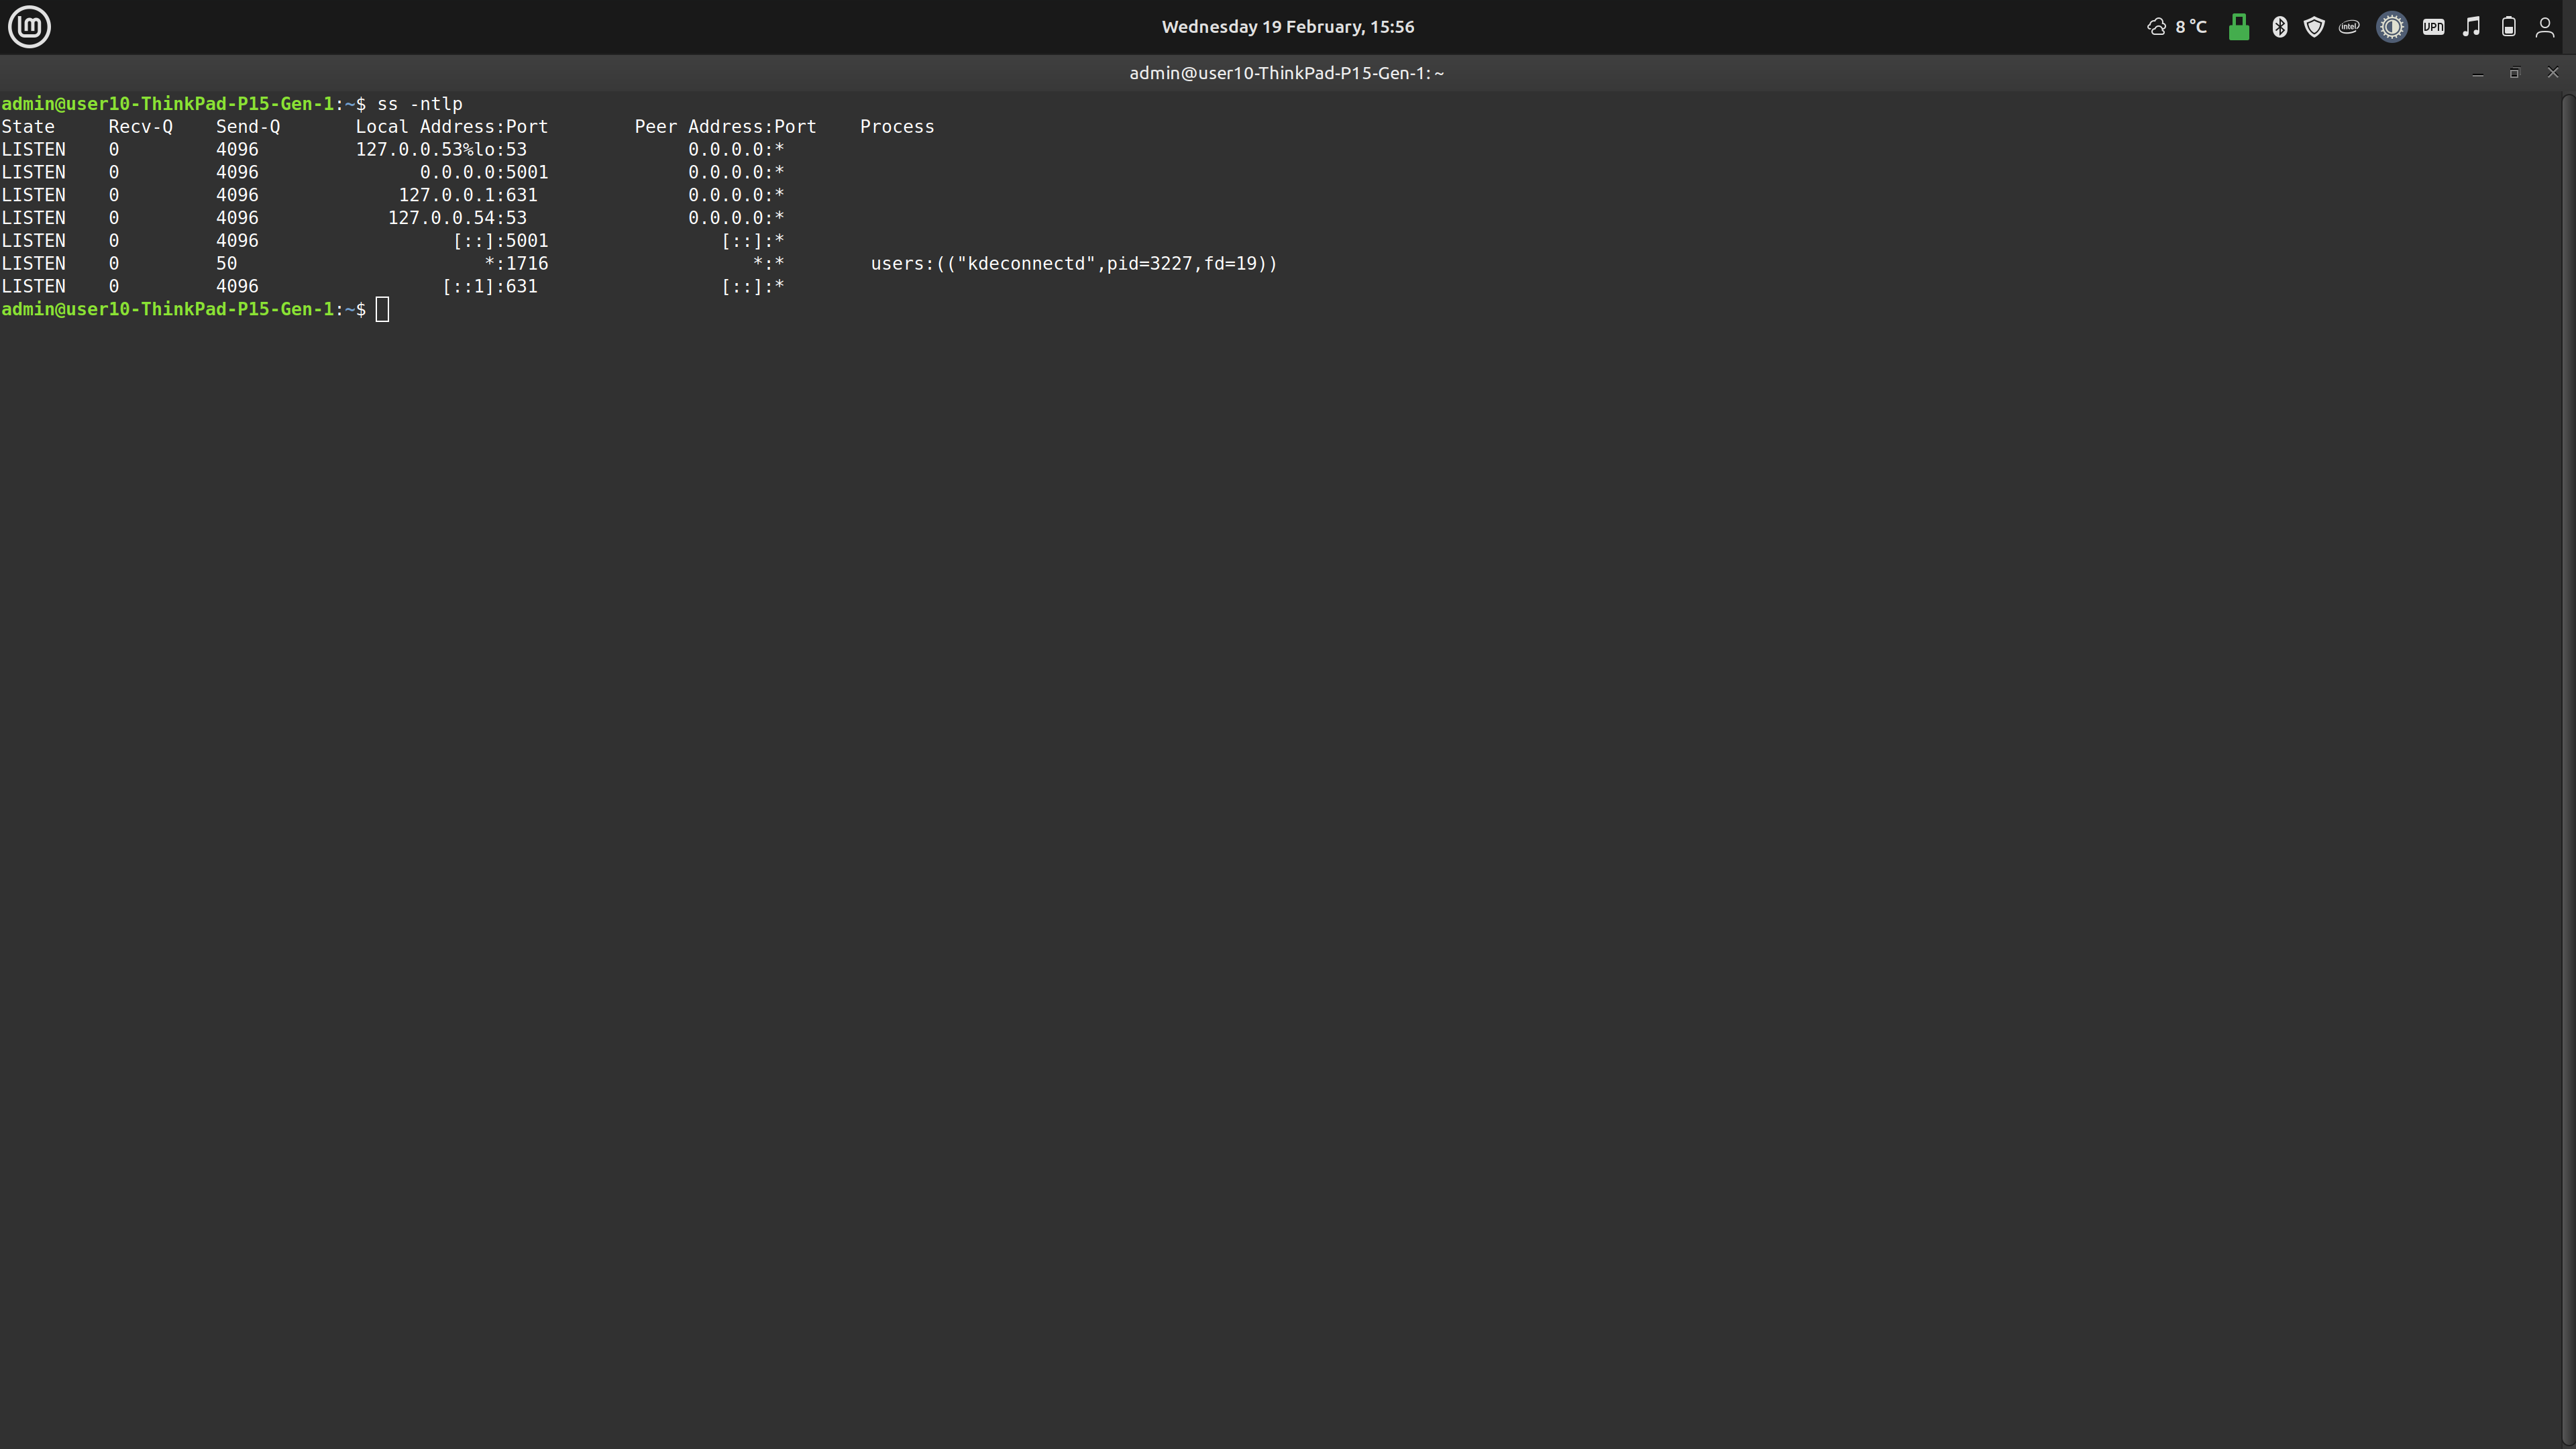Open the shield security tray icon
Screen dimensions: 2576x1449
(x=2314, y=27)
